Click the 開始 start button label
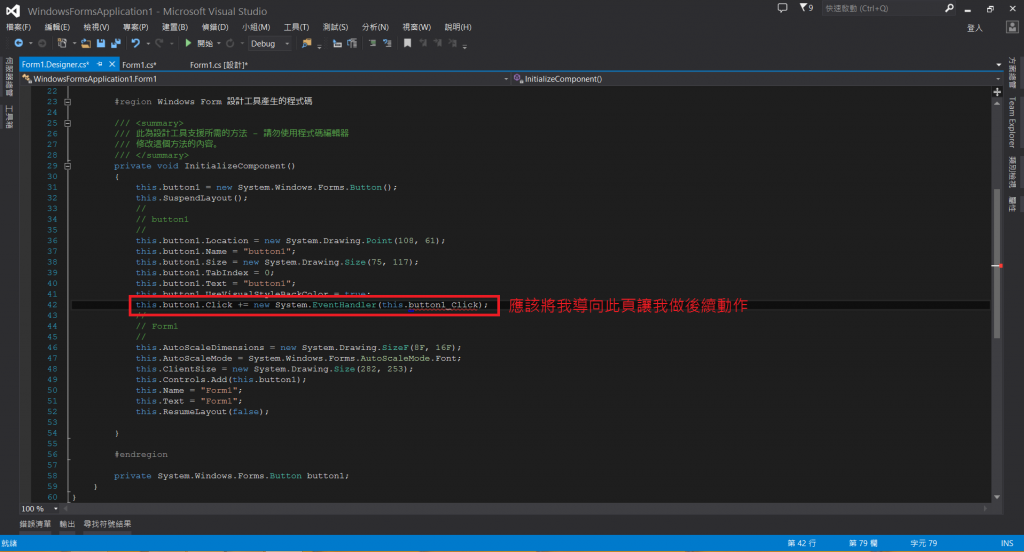The image size is (1024, 552). point(205,44)
